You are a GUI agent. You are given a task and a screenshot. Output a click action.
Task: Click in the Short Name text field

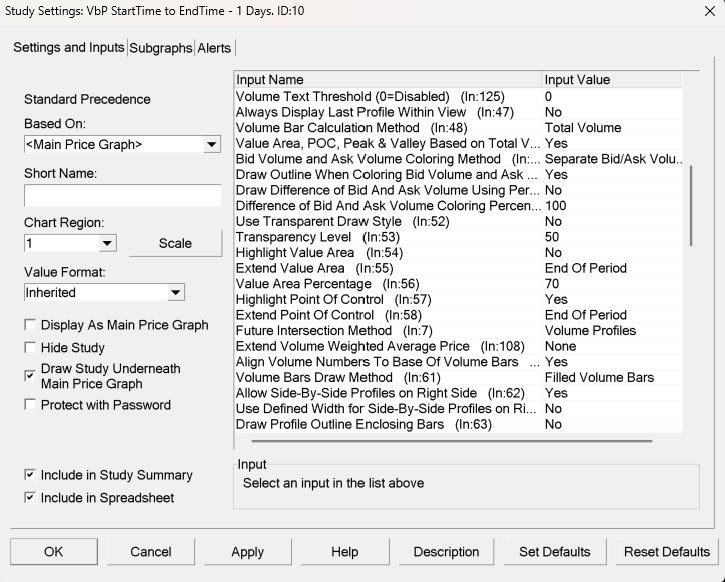point(122,195)
